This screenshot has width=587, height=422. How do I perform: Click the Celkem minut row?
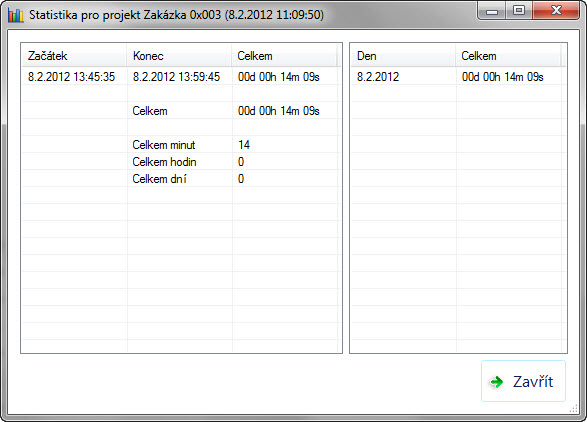tap(181, 145)
